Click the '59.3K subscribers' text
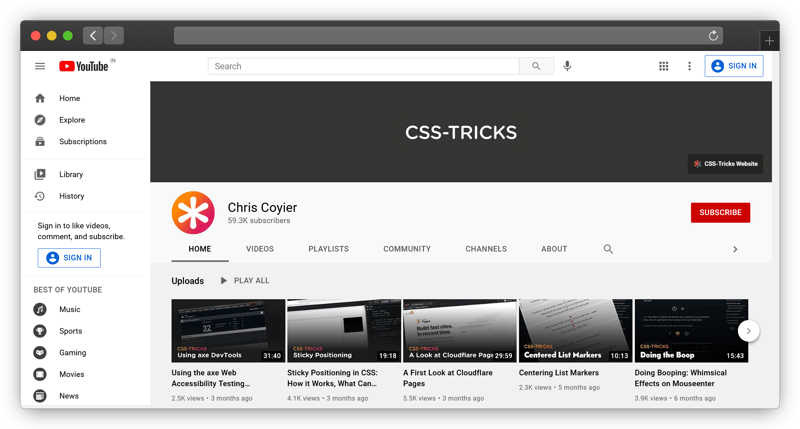The height and width of the screenshot is (429, 800). [259, 220]
